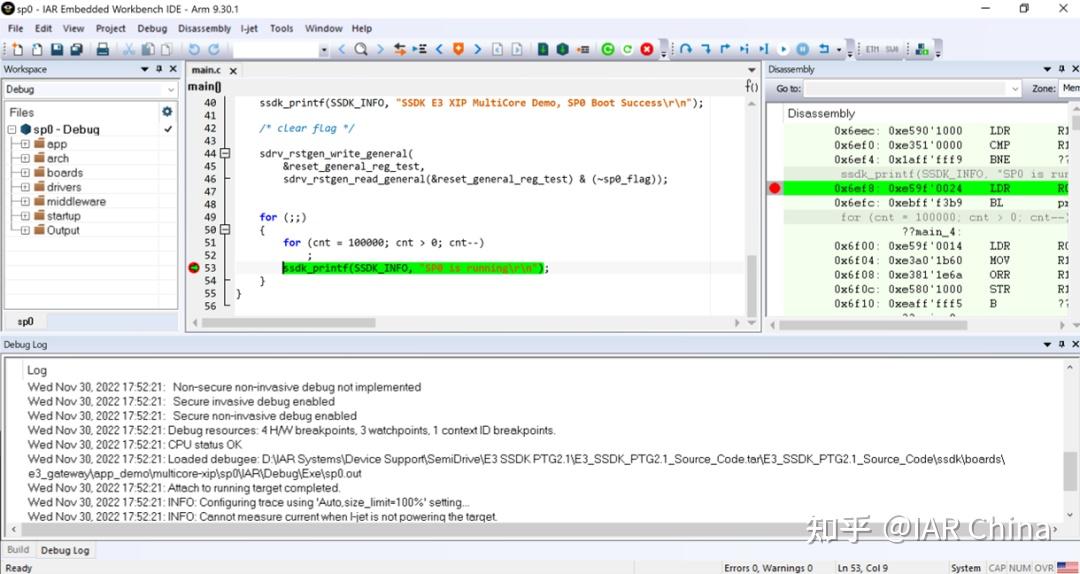Click the Print toolbar icon
The width and height of the screenshot is (1080, 574).
102,49
